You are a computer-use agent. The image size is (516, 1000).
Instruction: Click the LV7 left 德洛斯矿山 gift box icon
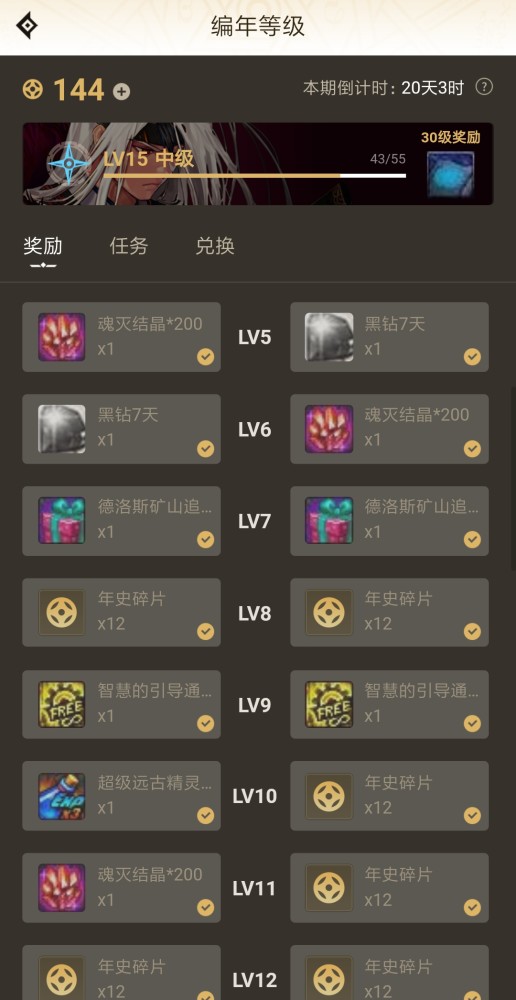point(62,521)
